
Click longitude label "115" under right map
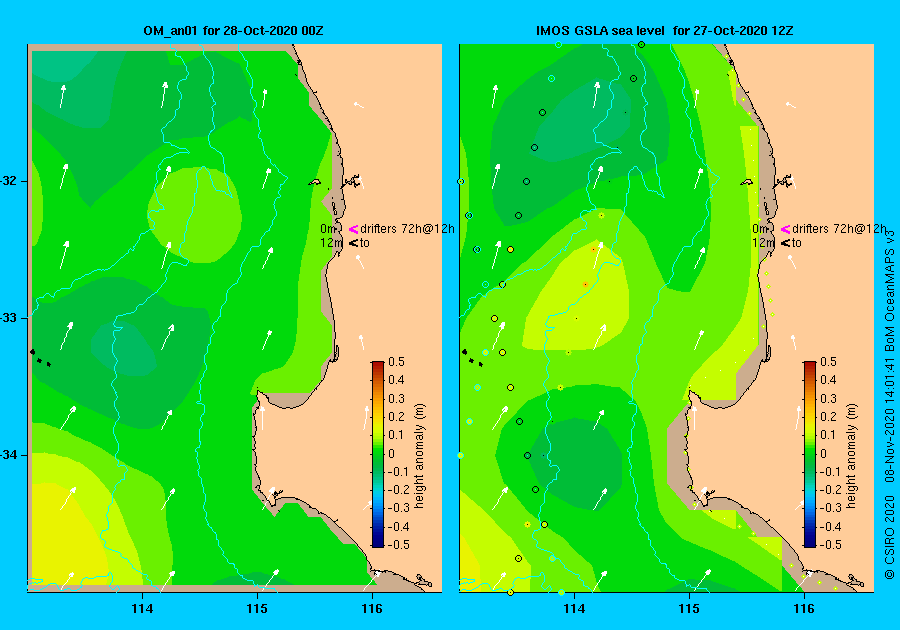tap(689, 609)
